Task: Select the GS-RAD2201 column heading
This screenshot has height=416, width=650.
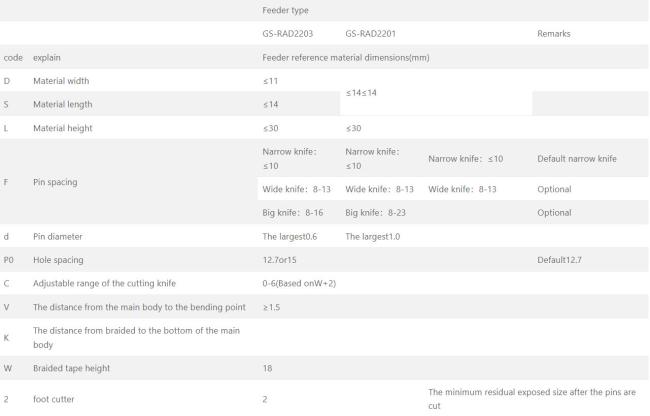Action: tap(371, 34)
